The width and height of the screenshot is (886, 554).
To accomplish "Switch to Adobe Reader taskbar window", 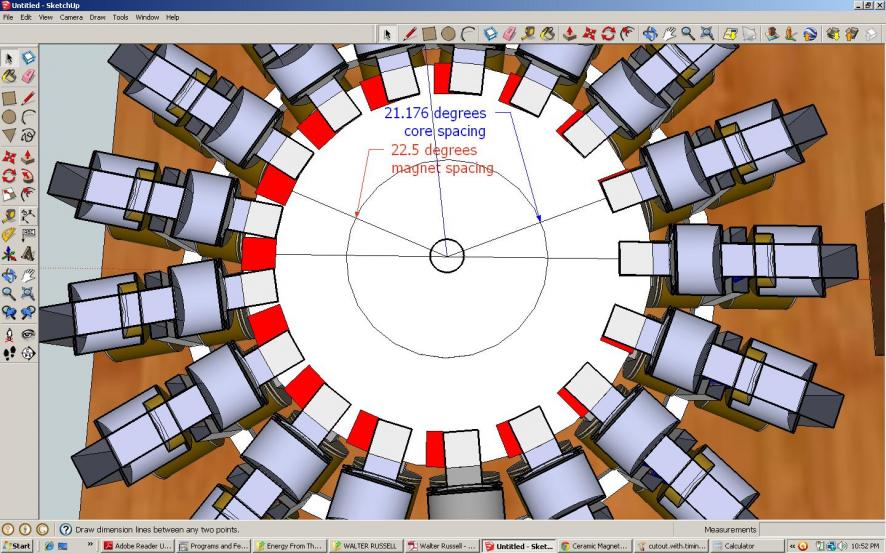I will click(137, 546).
